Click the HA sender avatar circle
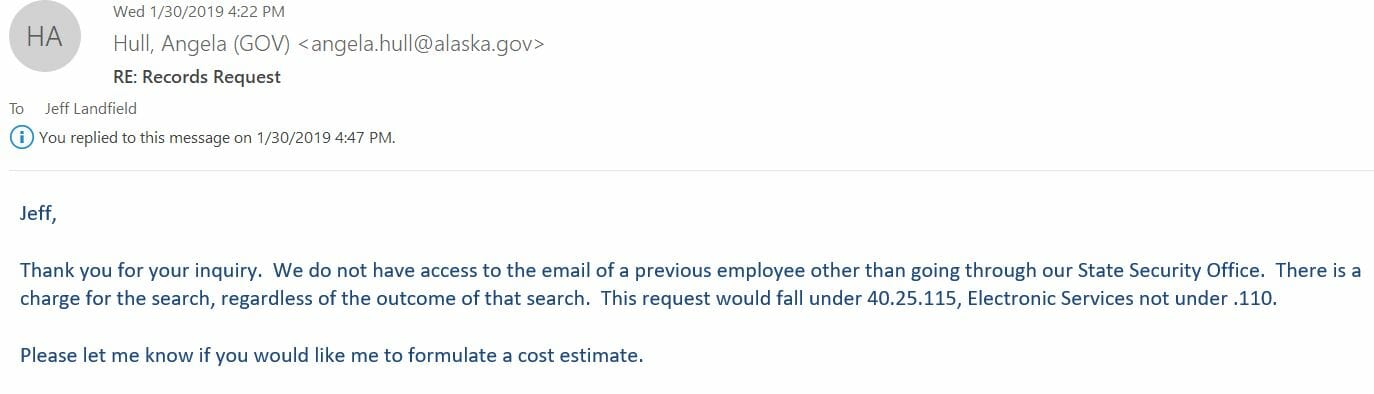Screen dimensions: 1374x394 pos(44,38)
